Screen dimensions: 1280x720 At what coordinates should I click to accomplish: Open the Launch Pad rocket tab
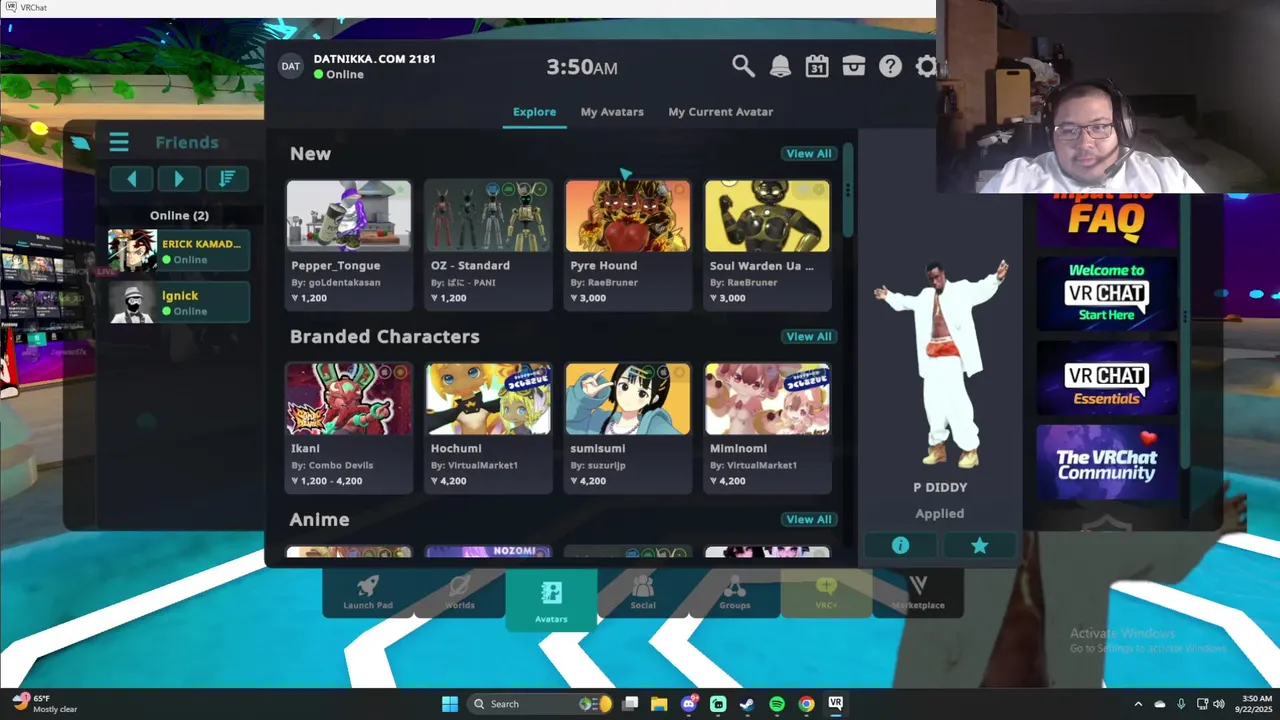[368, 593]
